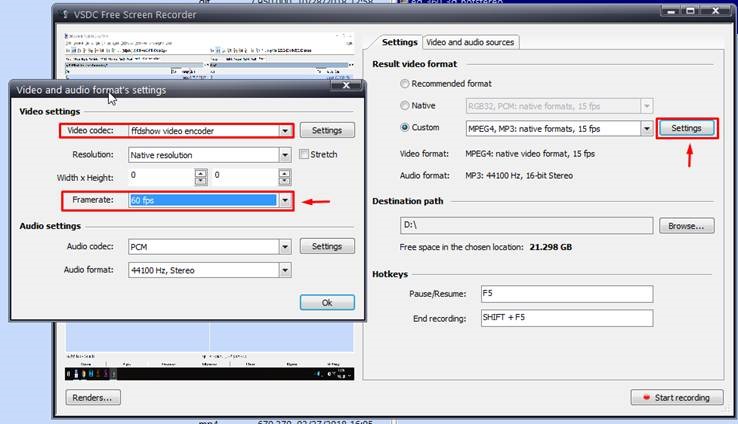Close the Video and audio format's settings dialog
Image resolution: width=738 pixels, height=424 pixels.
click(x=346, y=85)
